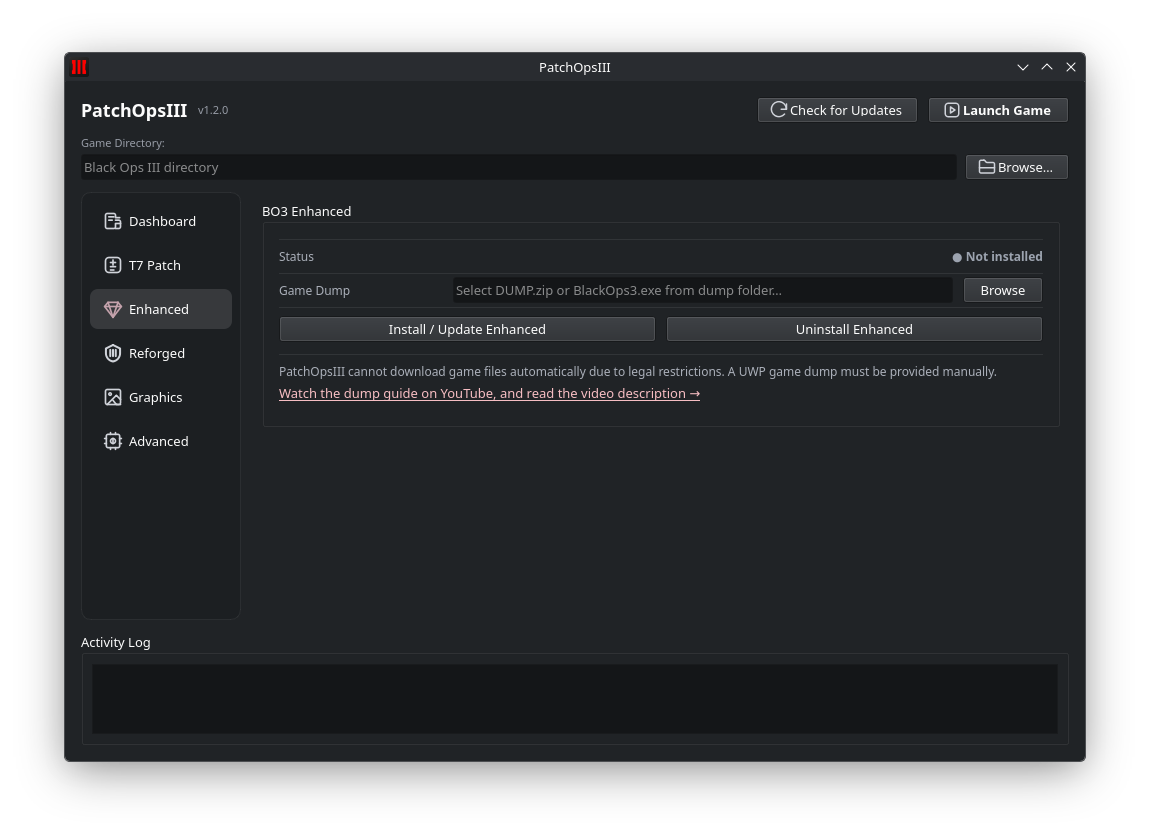Click the Reforged shield icon

pos(112,353)
